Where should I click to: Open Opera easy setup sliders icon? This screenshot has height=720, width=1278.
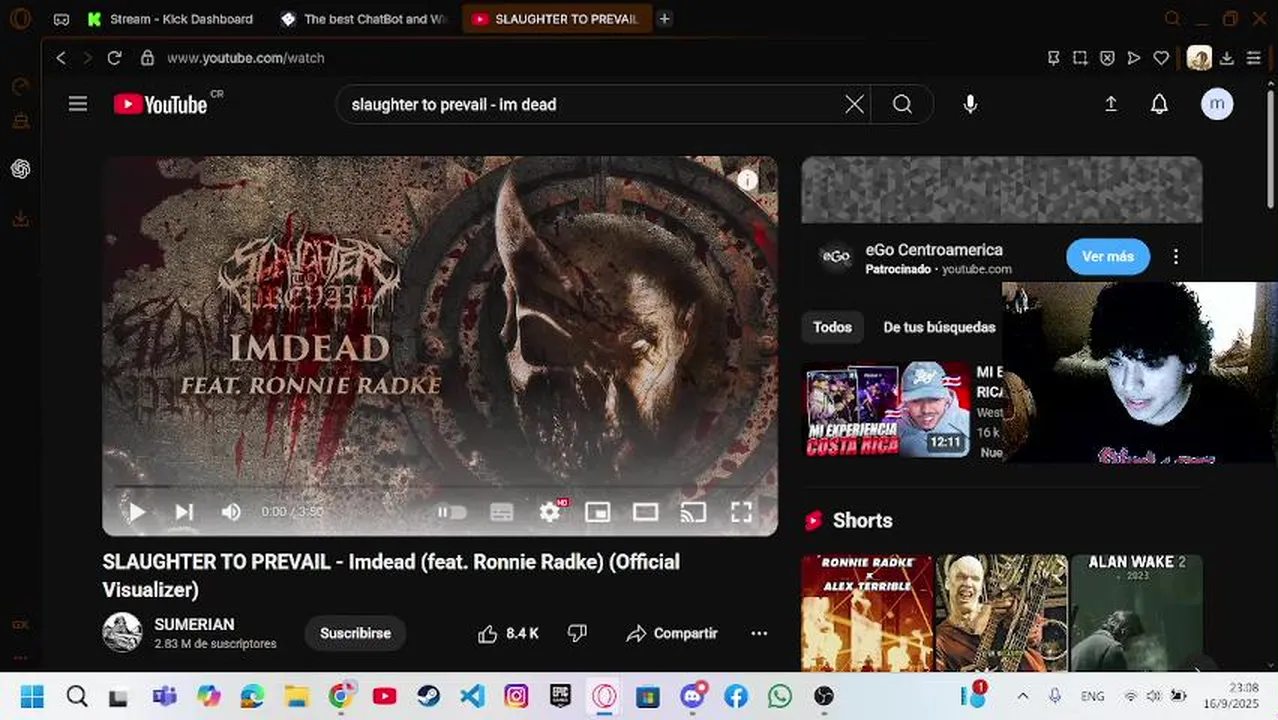click(x=1254, y=58)
